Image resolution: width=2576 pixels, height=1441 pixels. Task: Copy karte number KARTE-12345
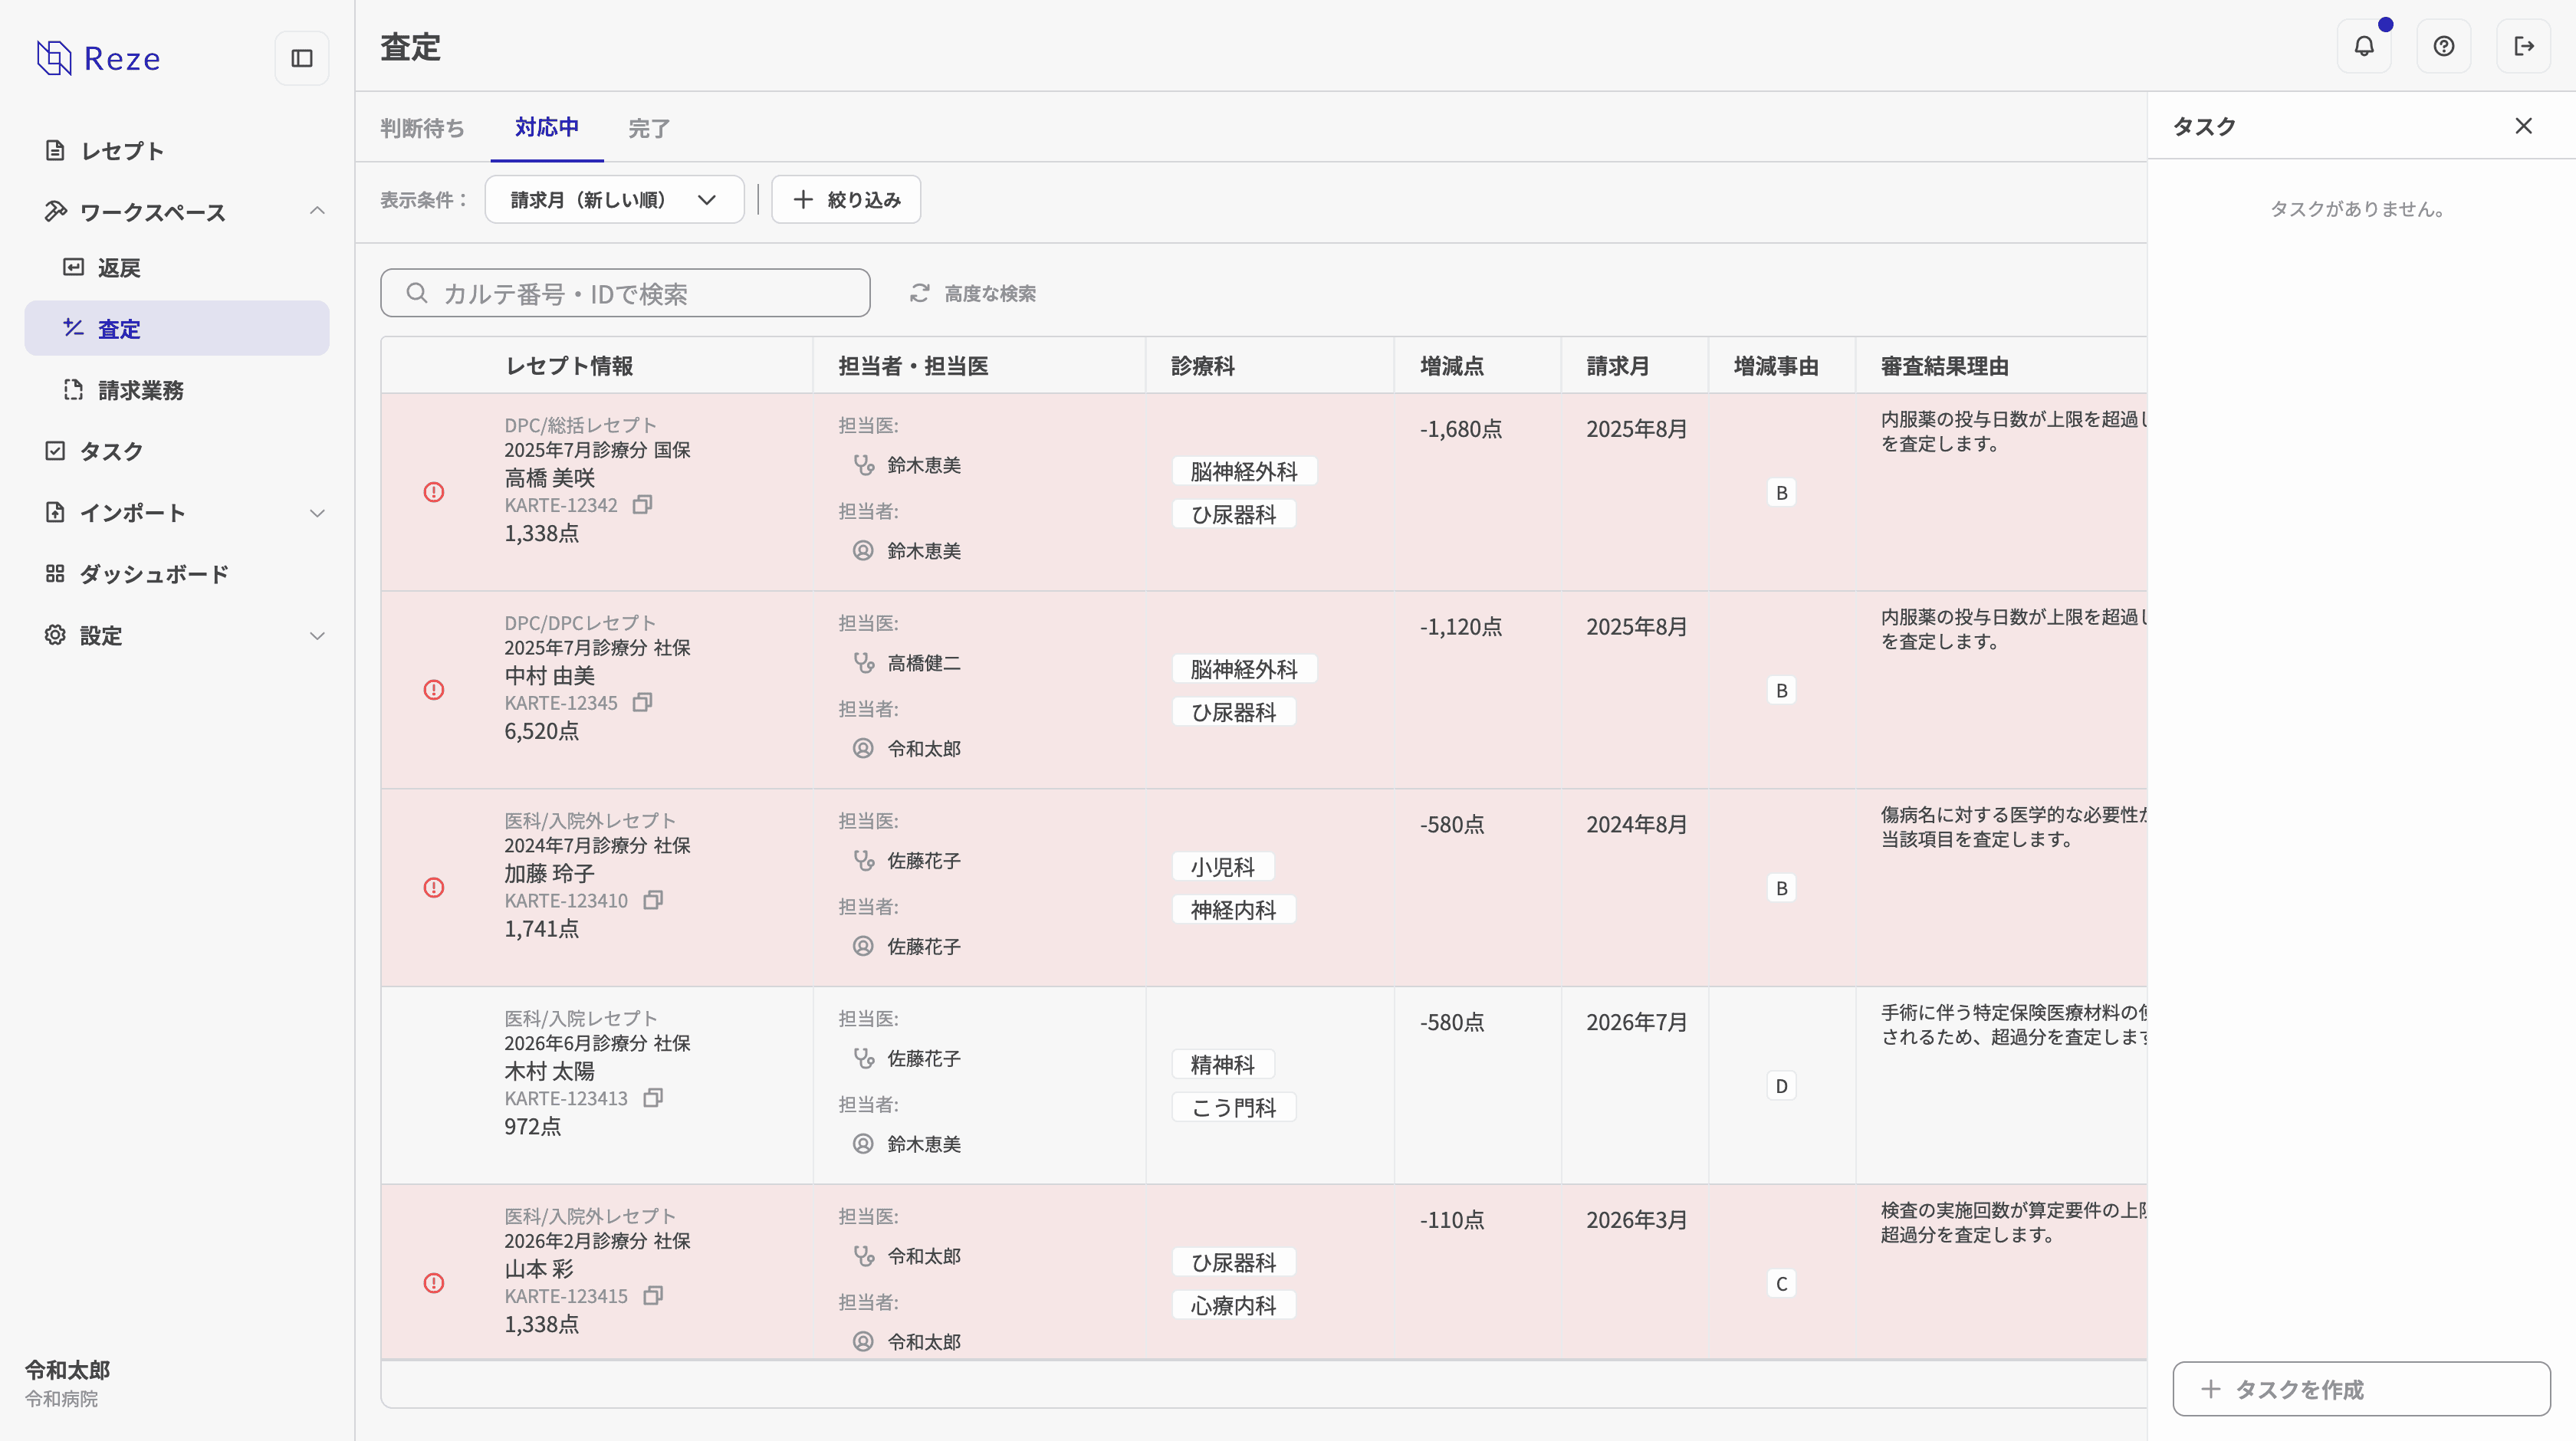(643, 702)
